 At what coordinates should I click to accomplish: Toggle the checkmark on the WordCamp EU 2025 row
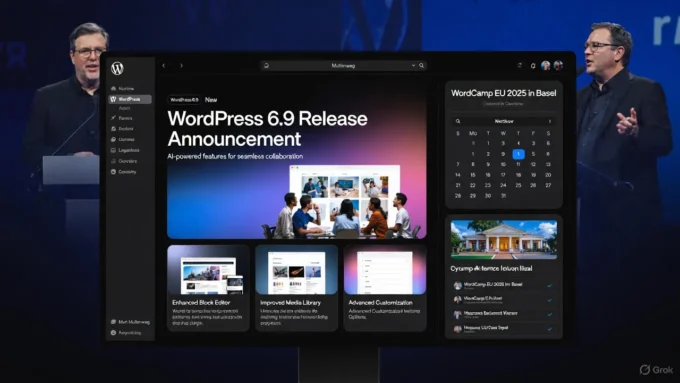[549, 286]
